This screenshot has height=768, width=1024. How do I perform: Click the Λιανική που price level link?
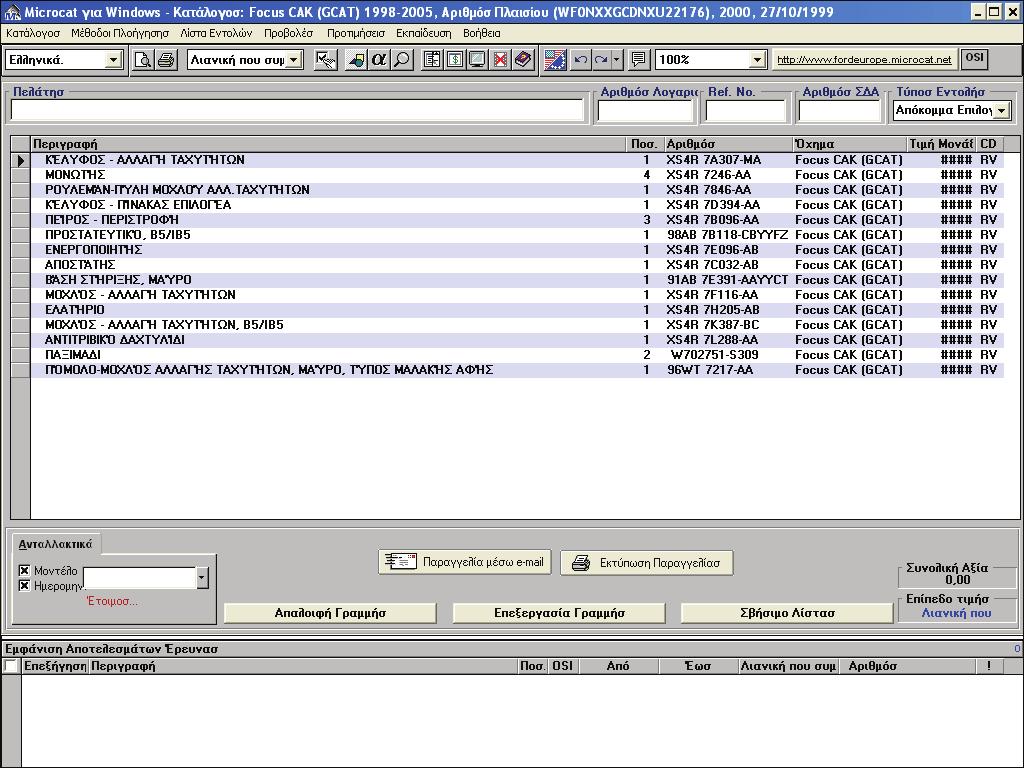pos(956,613)
